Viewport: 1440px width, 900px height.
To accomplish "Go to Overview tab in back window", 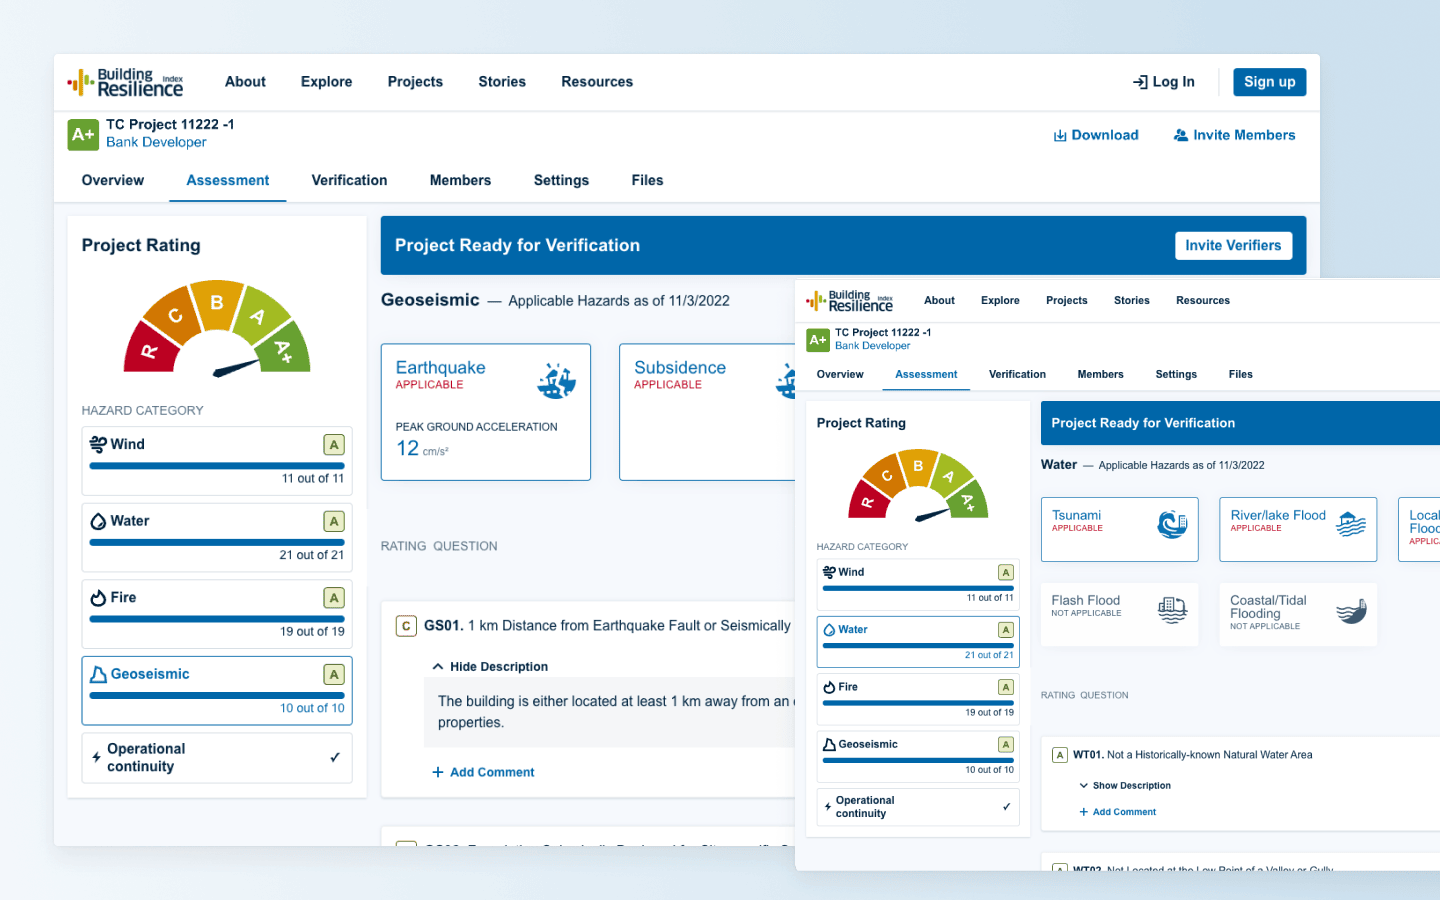I will click(x=113, y=181).
